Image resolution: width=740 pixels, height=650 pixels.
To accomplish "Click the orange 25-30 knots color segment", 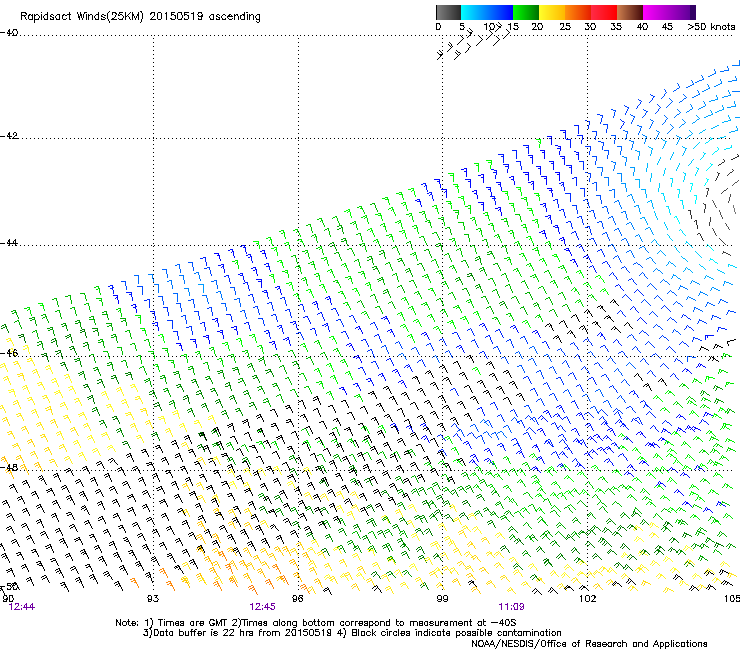I will point(578,12).
